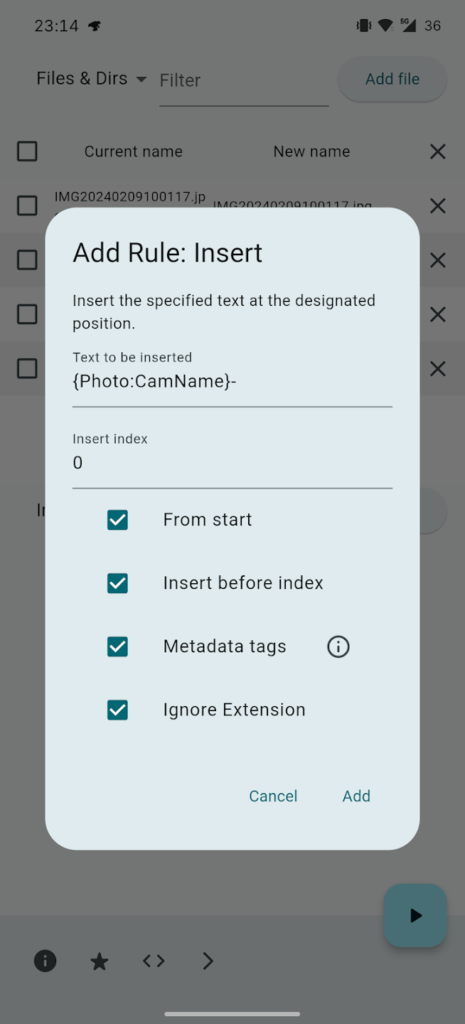Toggle Insert before index checkbox

tap(118, 583)
